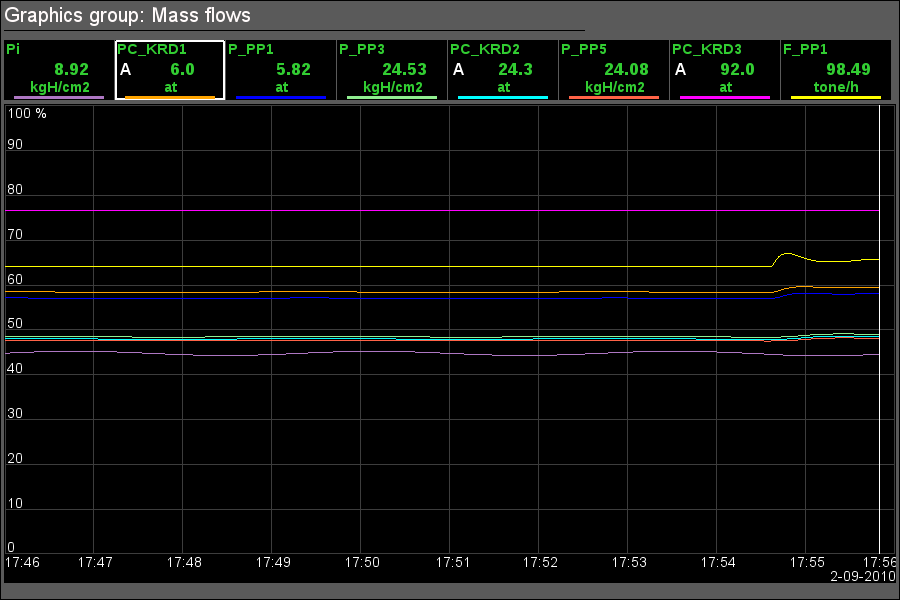Click the 'Graphics group: Mass flows' title
Viewport: 900px width, 600px height.
pos(128,15)
